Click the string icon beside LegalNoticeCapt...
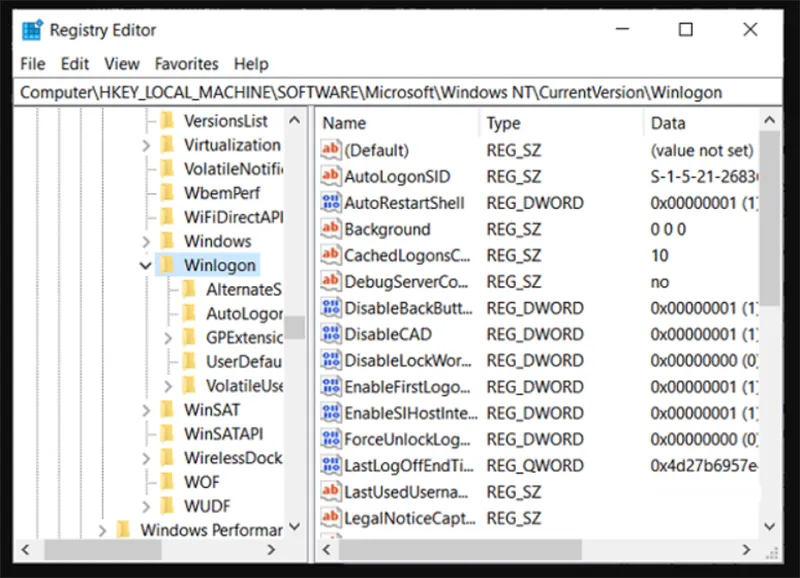 [331, 518]
